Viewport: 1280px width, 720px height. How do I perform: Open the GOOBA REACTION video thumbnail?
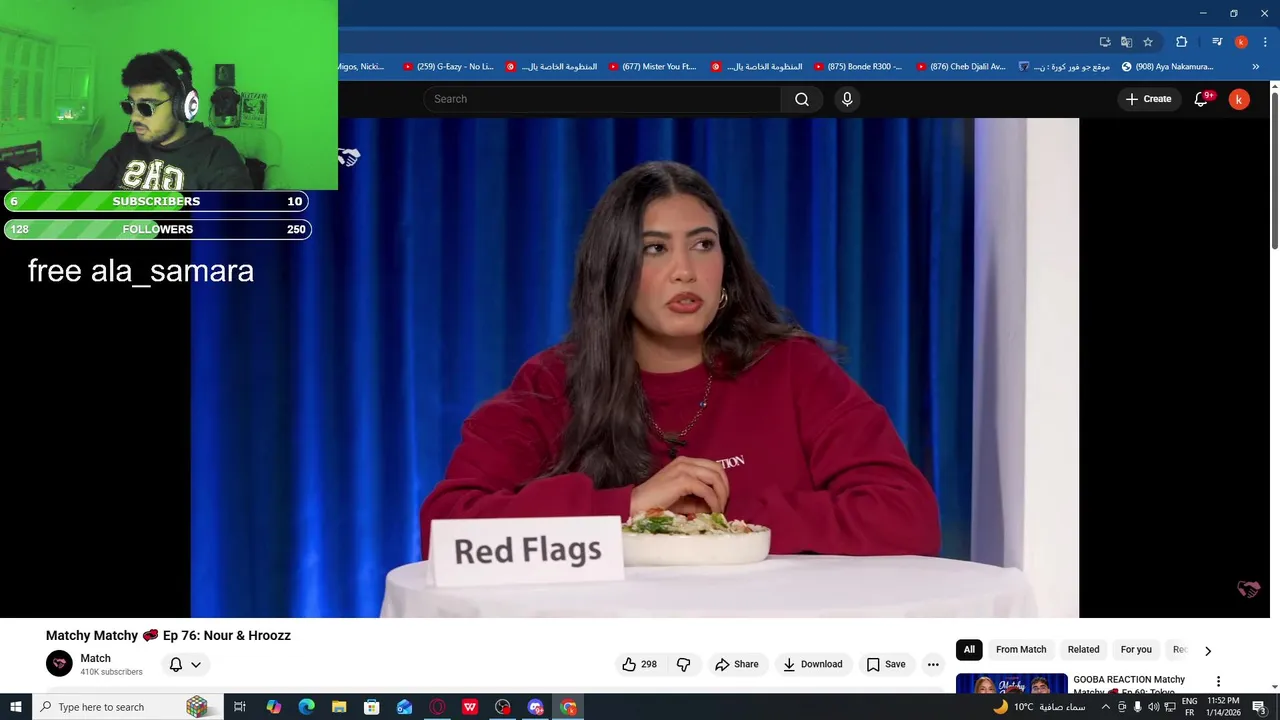pyautogui.click(x=1011, y=684)
